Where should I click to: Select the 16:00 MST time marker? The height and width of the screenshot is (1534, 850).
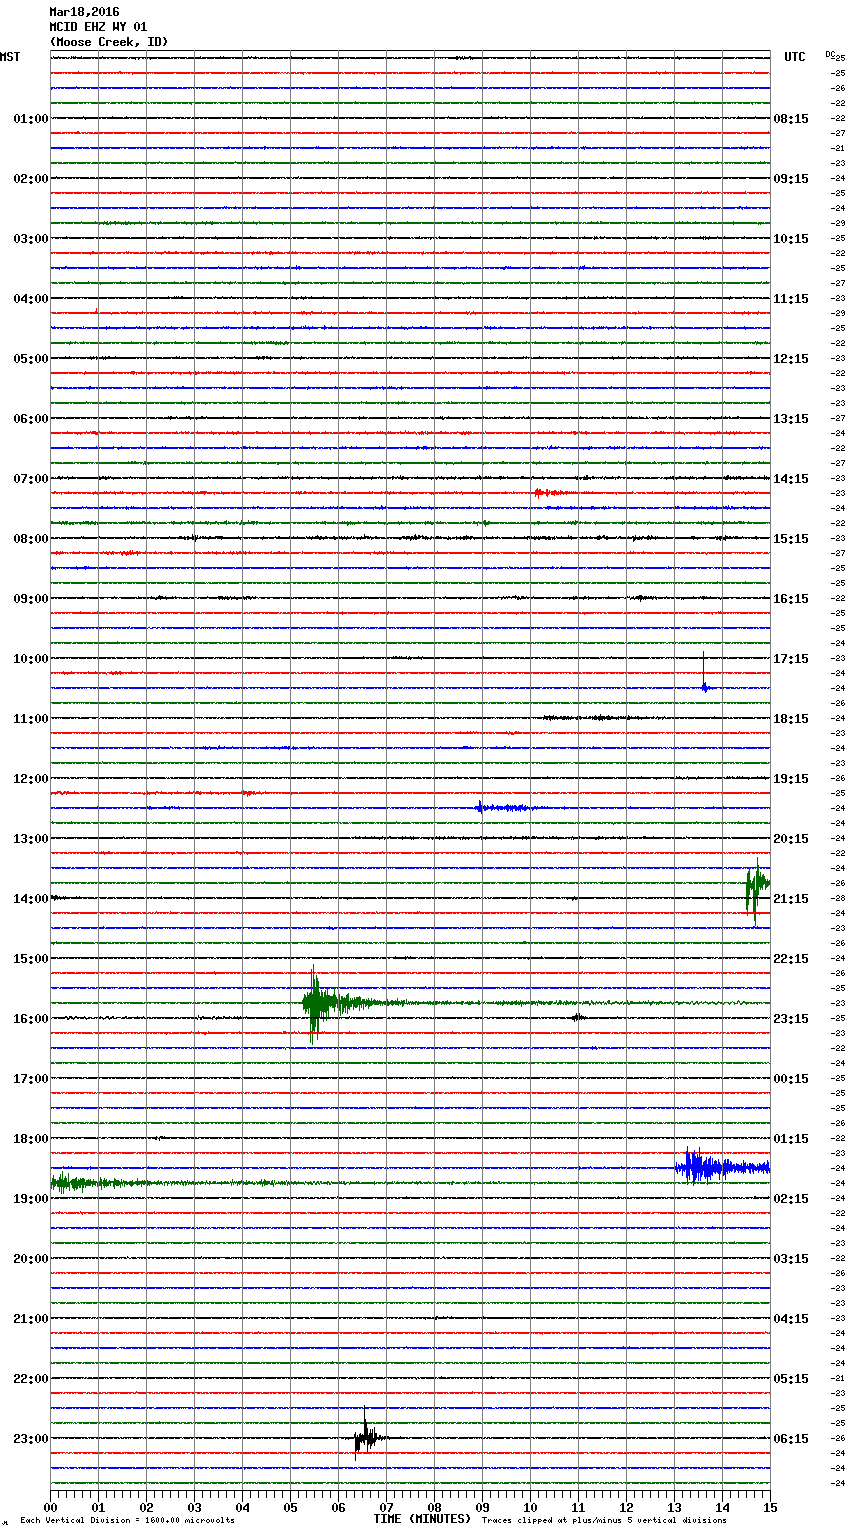tap(30, 1018)
